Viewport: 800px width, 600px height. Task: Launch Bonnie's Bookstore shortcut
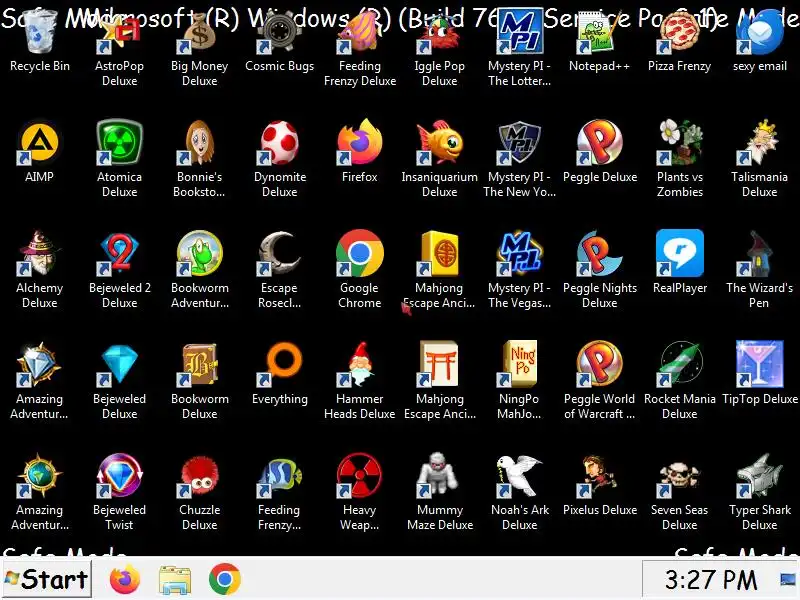pyautogui.click(x=199, y=143)
